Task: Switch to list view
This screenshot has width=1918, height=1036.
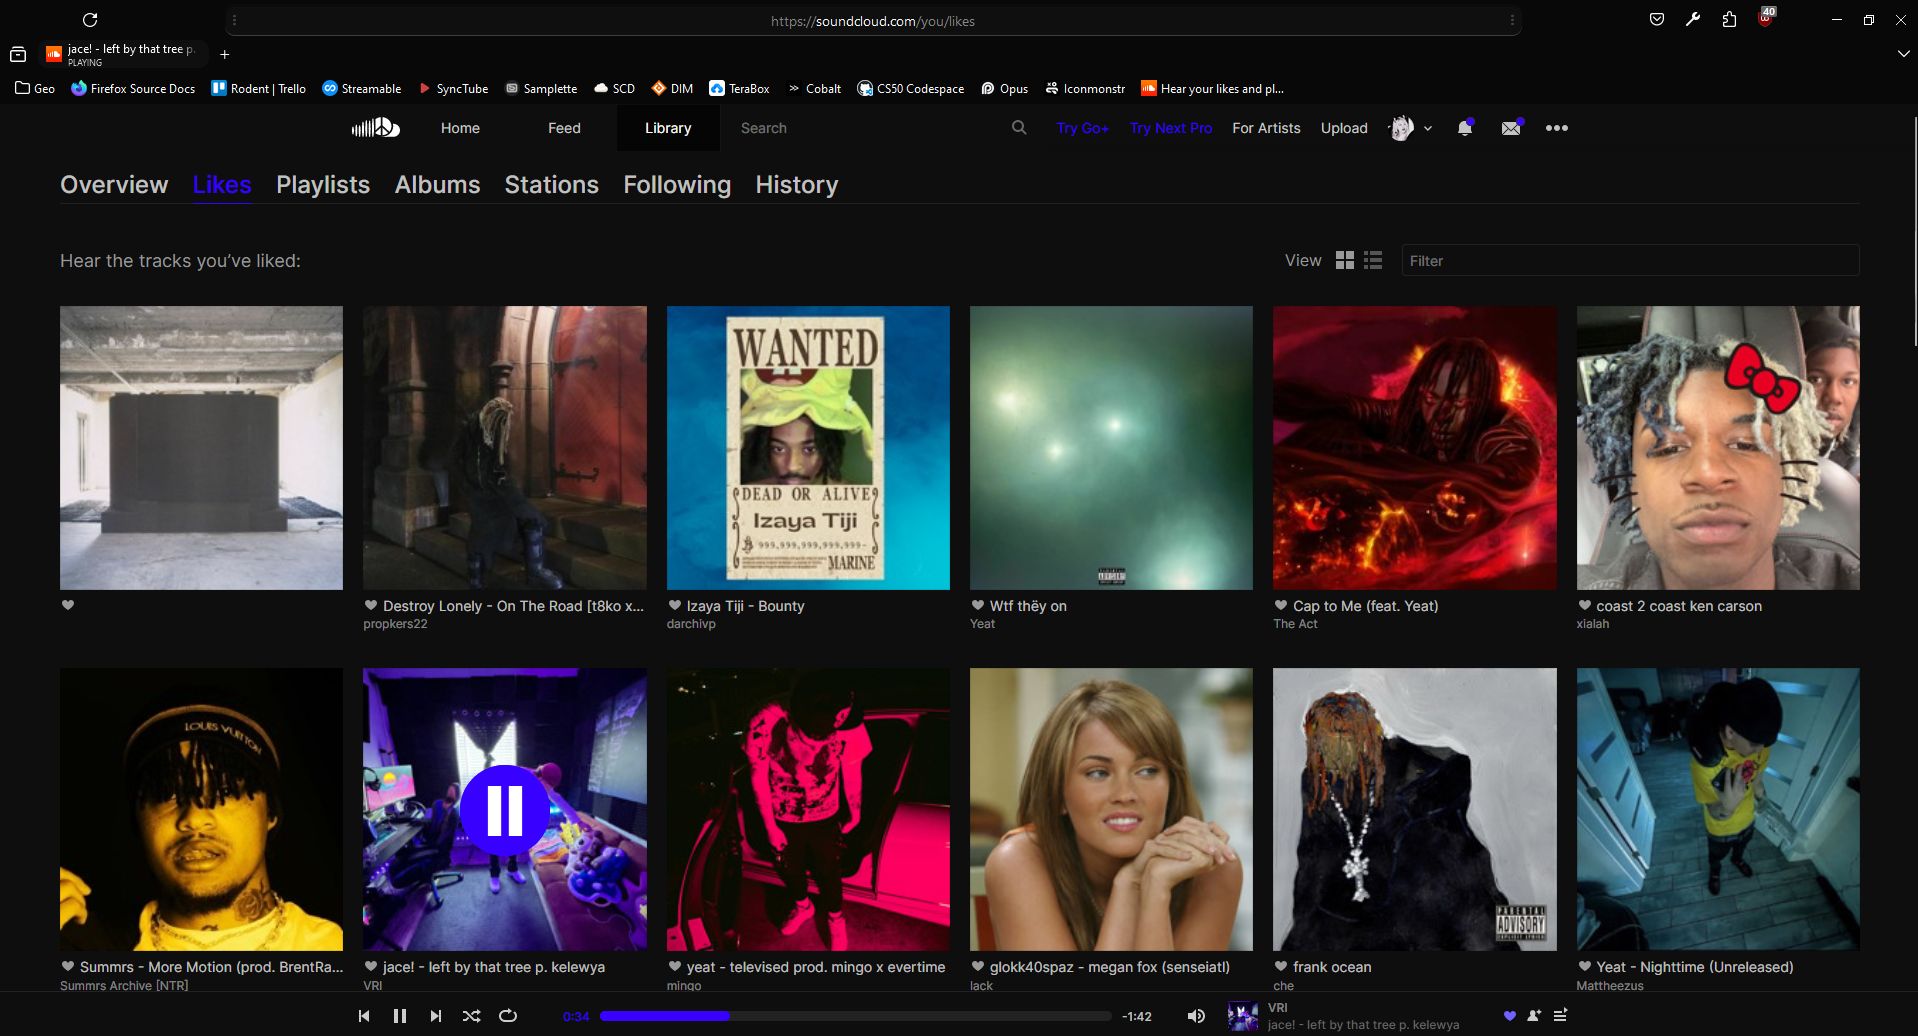Action: [1373, 260]
